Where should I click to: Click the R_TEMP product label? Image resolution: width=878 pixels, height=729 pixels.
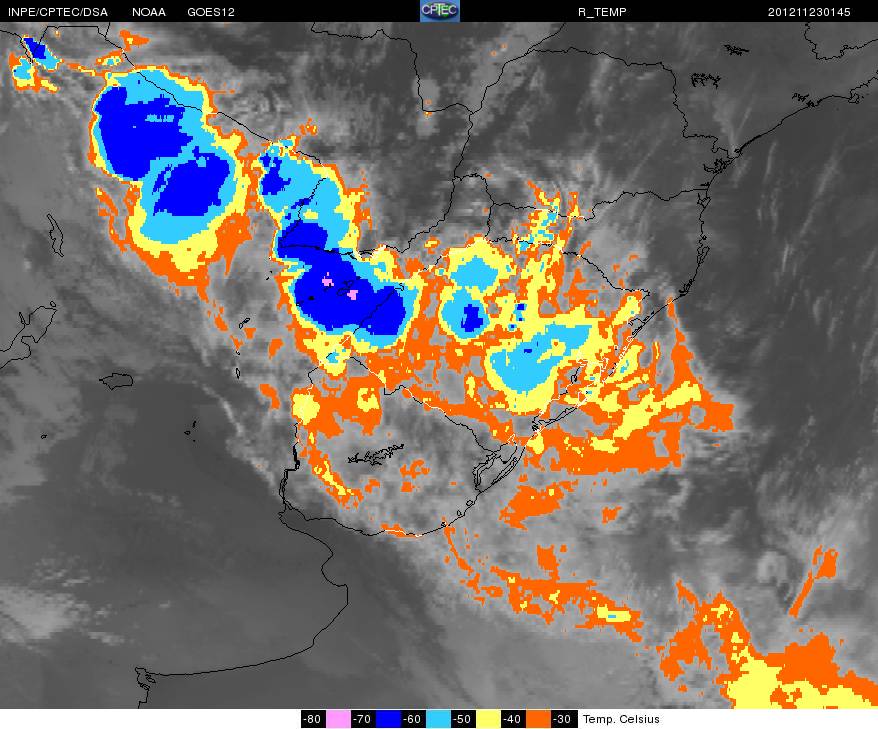(x=603, y=12)
